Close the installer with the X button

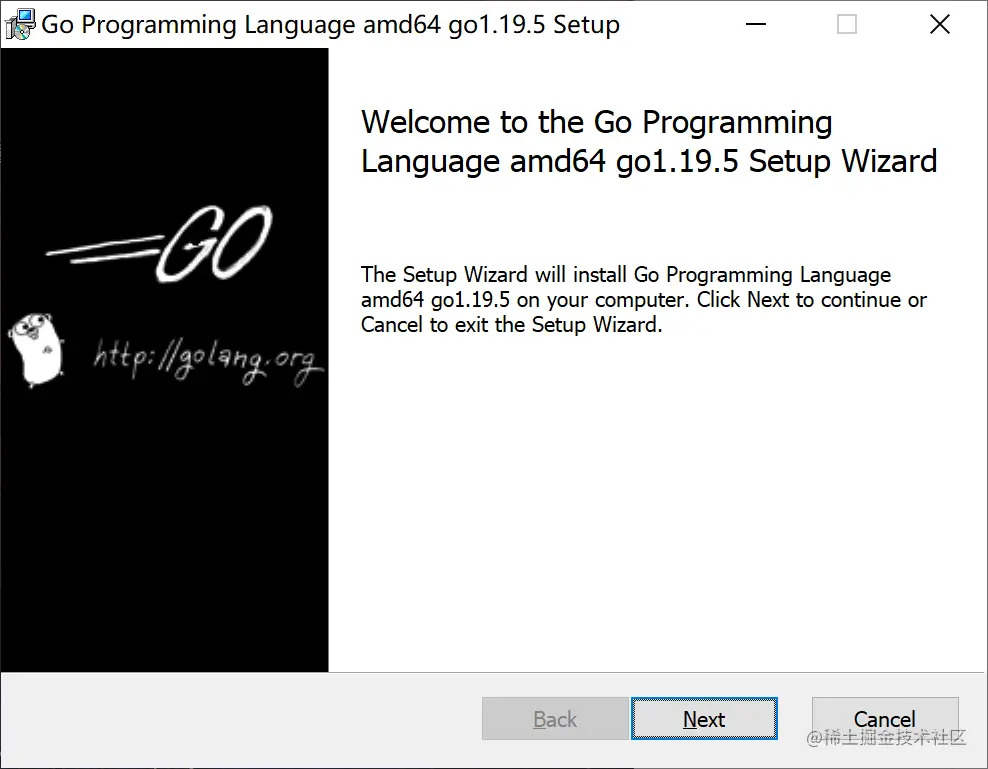tap(939, 24)
